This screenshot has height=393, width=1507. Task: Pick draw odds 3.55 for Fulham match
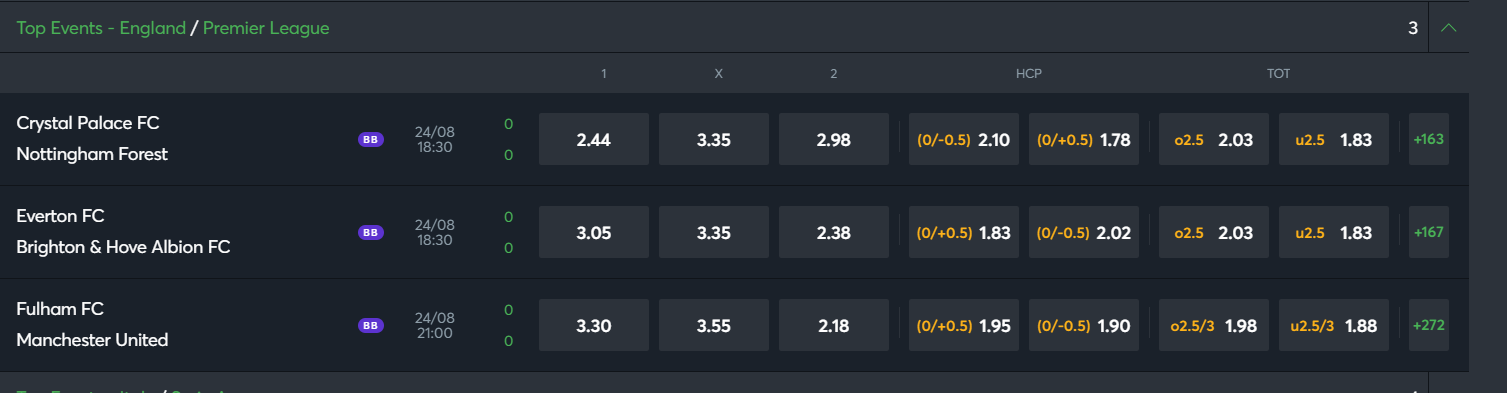point(714,325)
